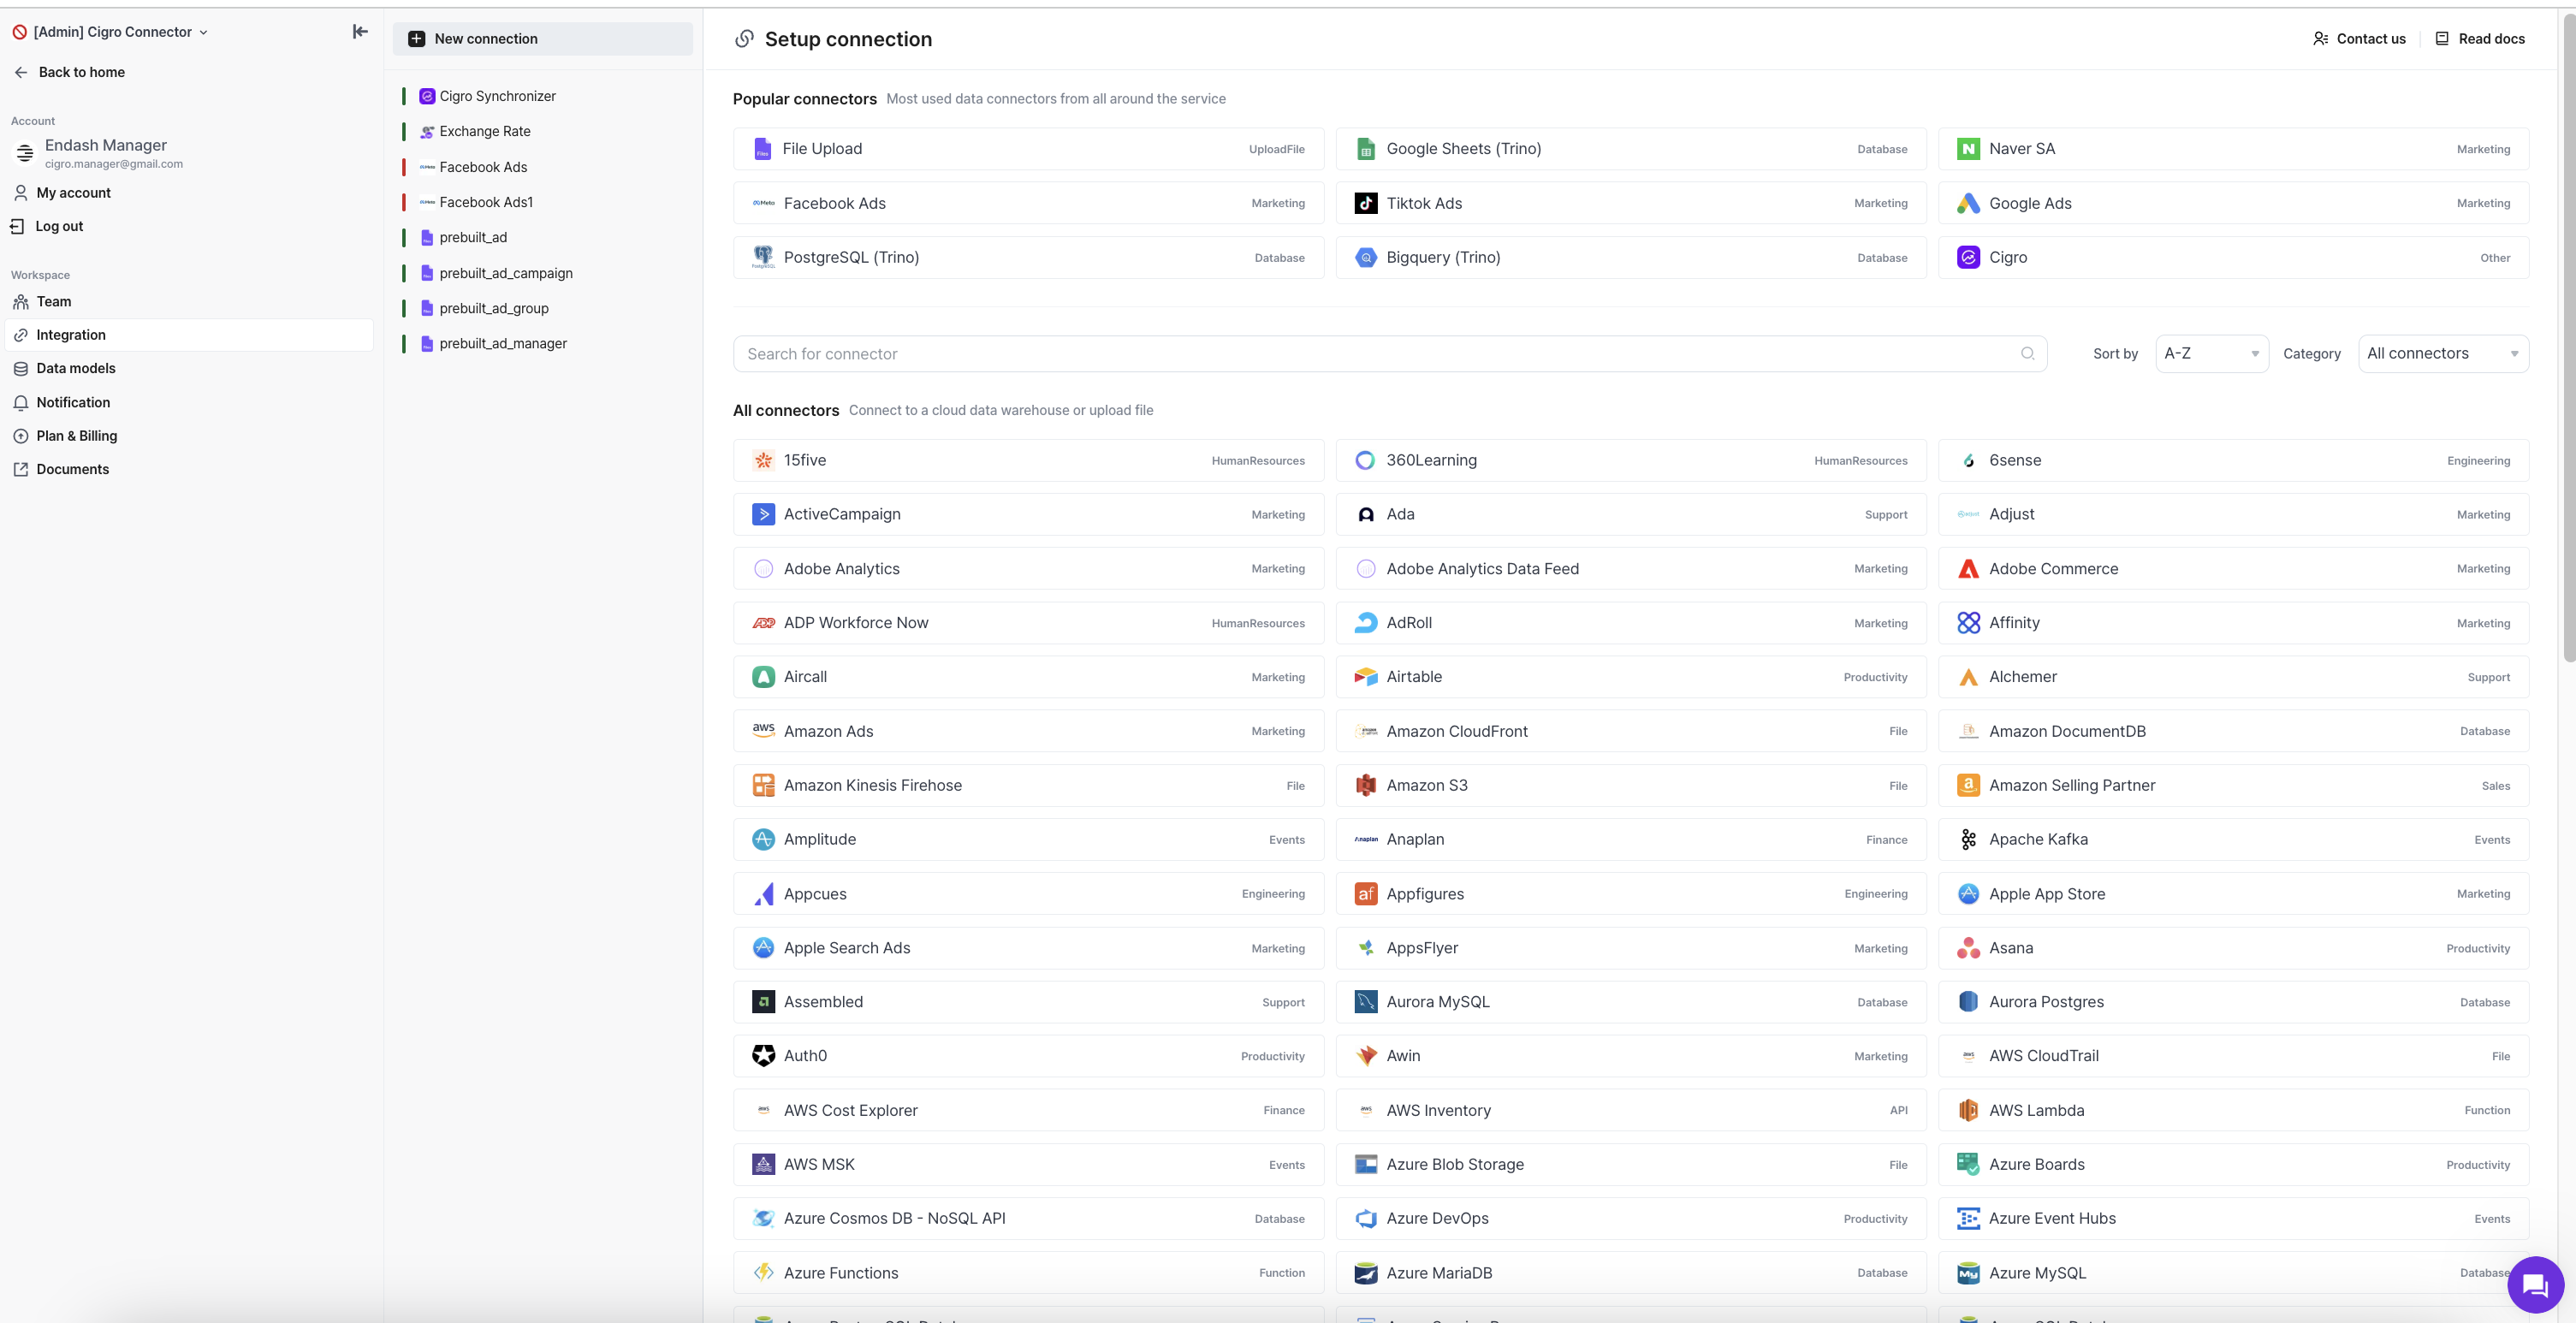Click the Google Ads connector icon

click(1968, 203)
